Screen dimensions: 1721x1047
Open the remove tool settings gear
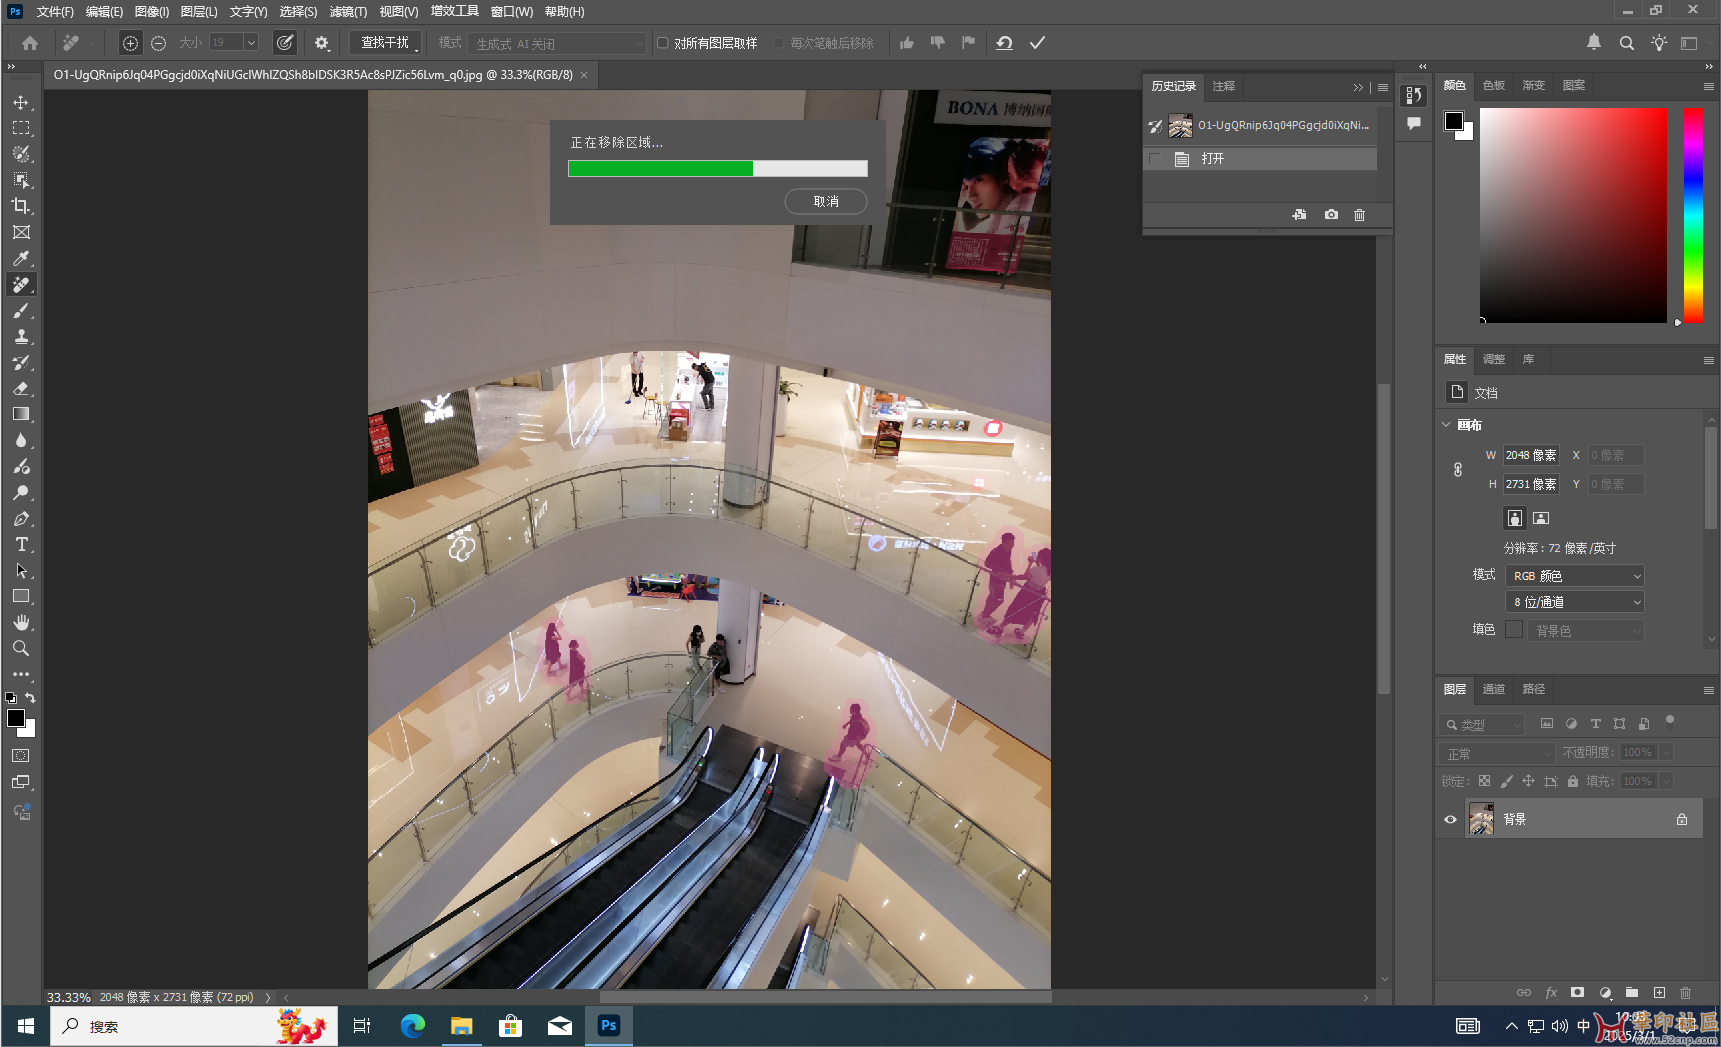click(321, 43)
